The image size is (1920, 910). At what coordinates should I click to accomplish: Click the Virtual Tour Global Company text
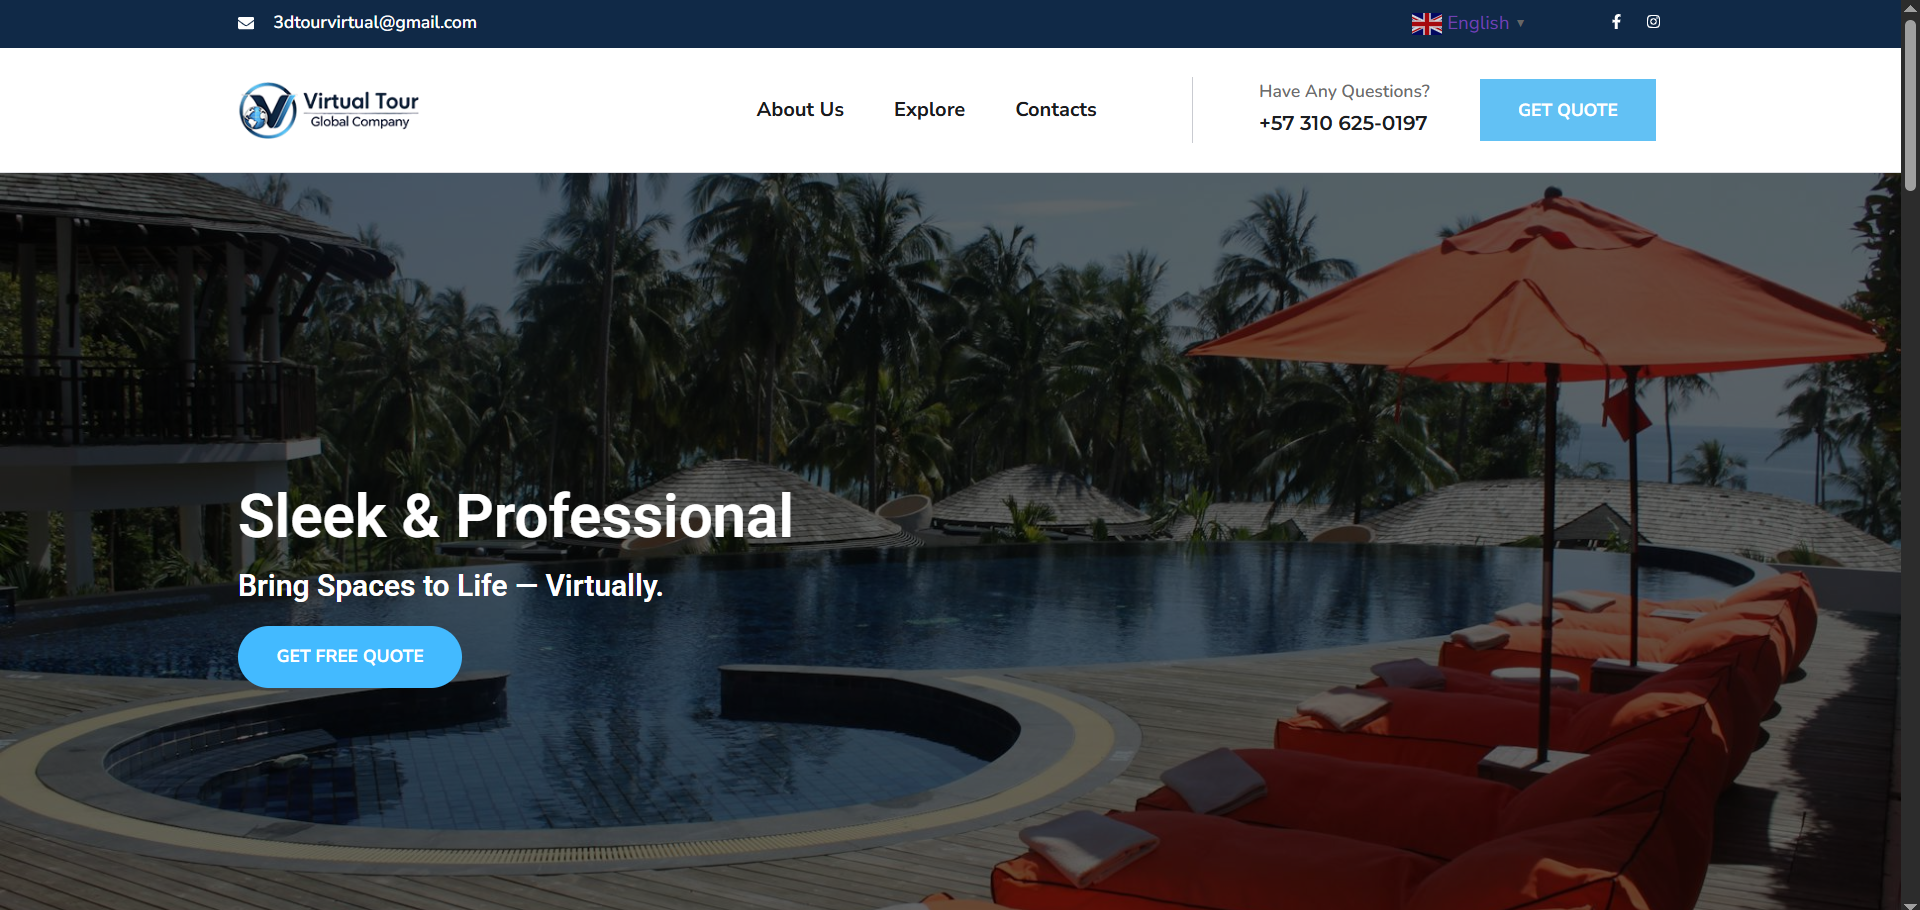(361, 110)
